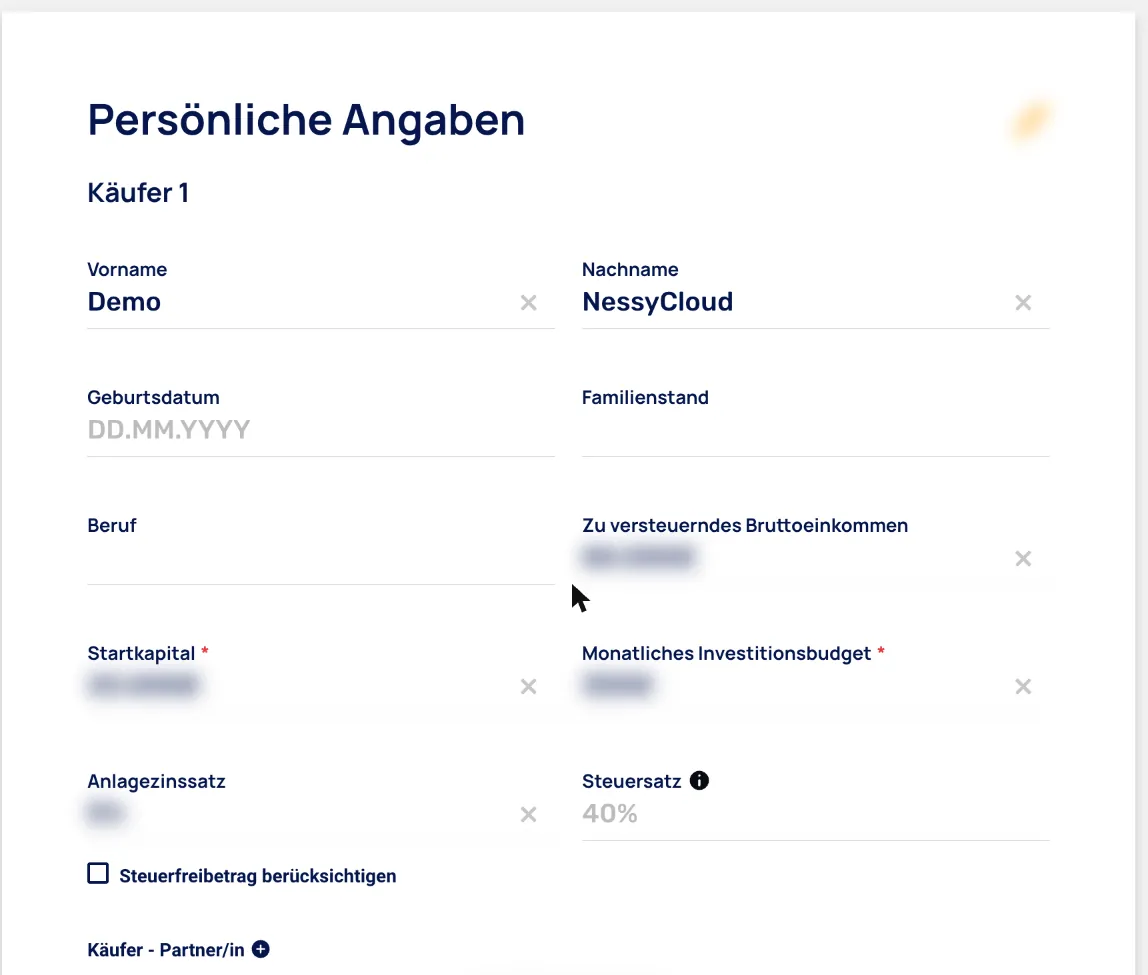1148x975 pixels.
Task: Clear the Anlagezinssatz value with its X
Action: pos(529,815)
